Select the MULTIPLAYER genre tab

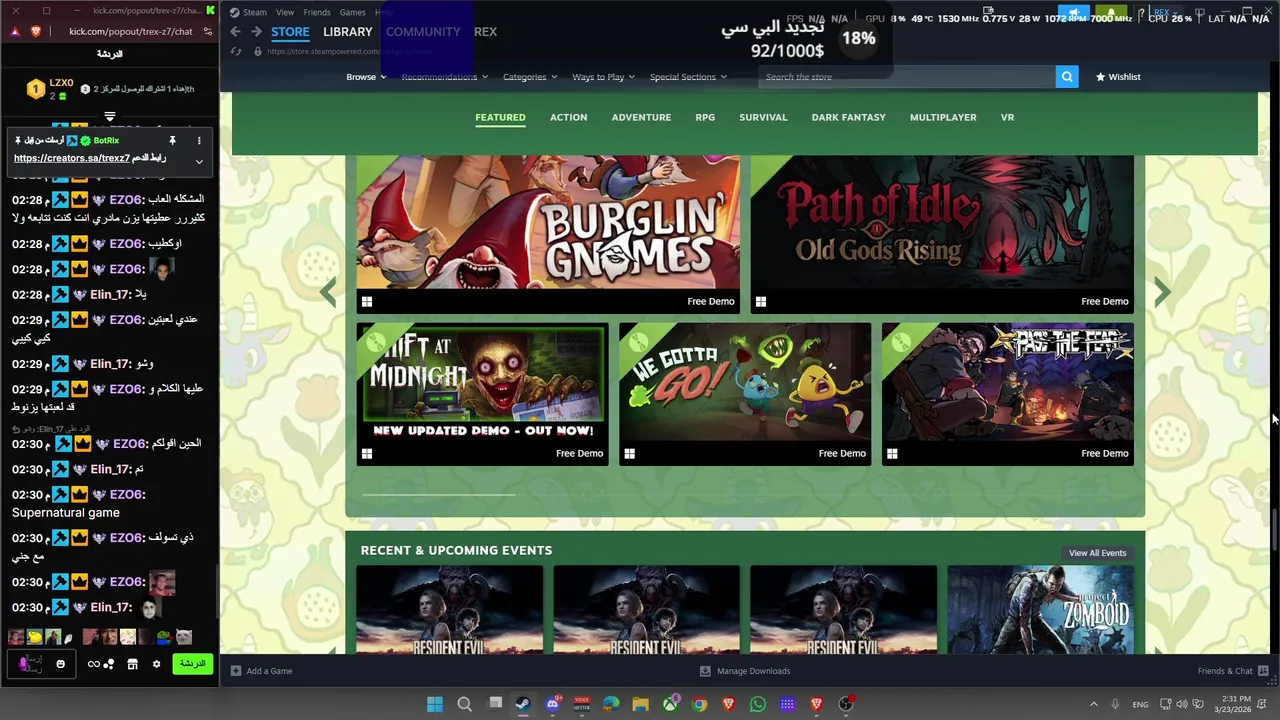coord(943,117)
